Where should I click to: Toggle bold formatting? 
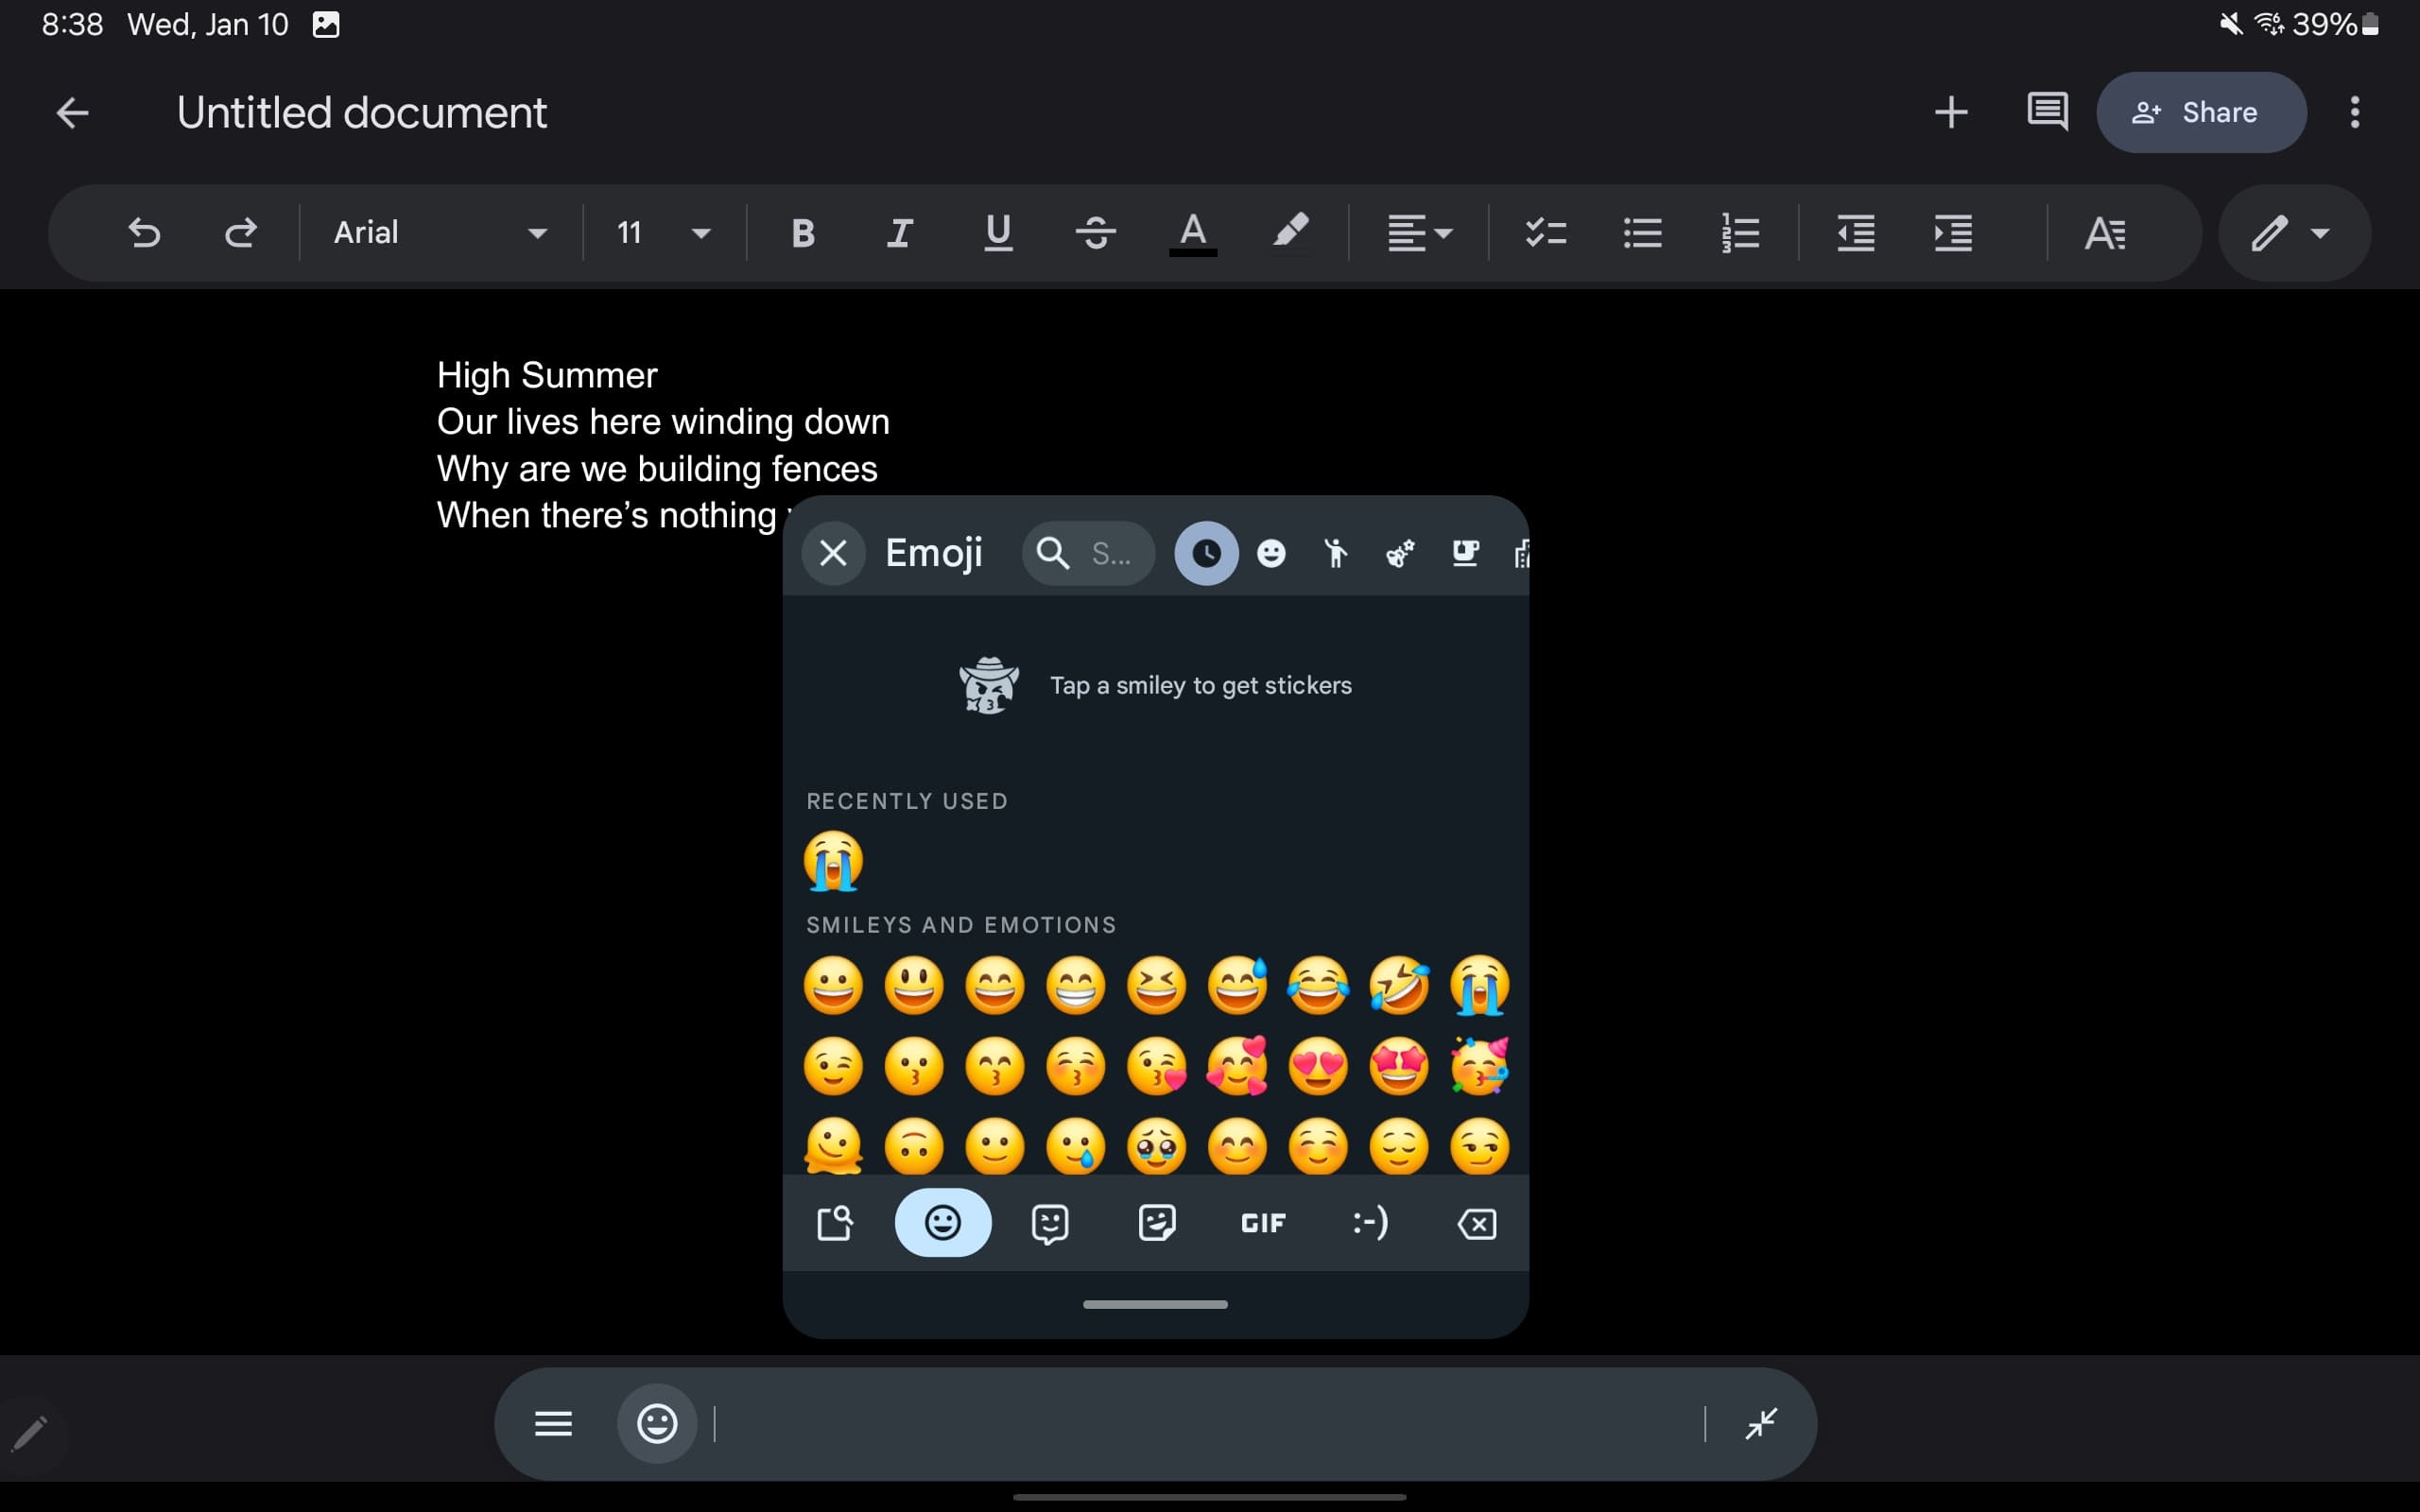click(802, 232)
